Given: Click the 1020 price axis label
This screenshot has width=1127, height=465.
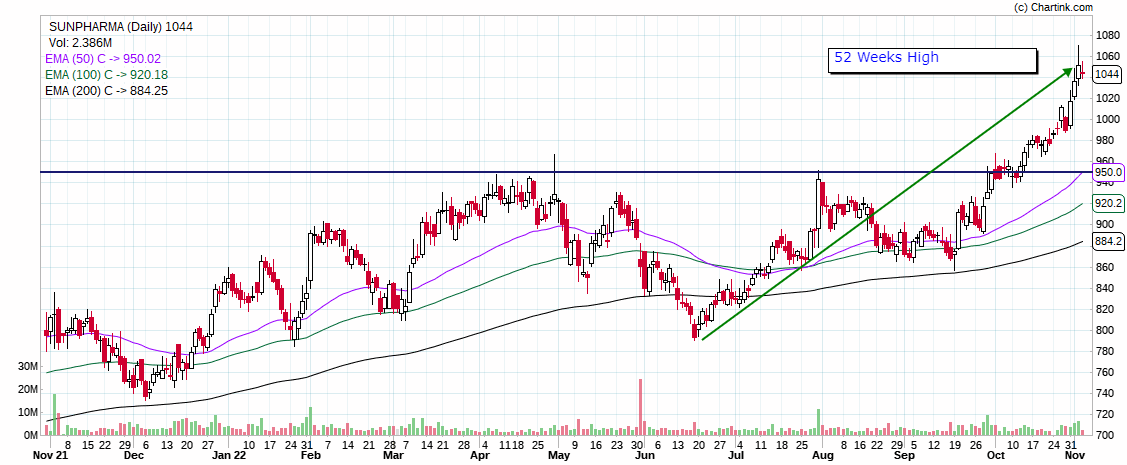Looking at the screenshot, I should coord(1107,98).
